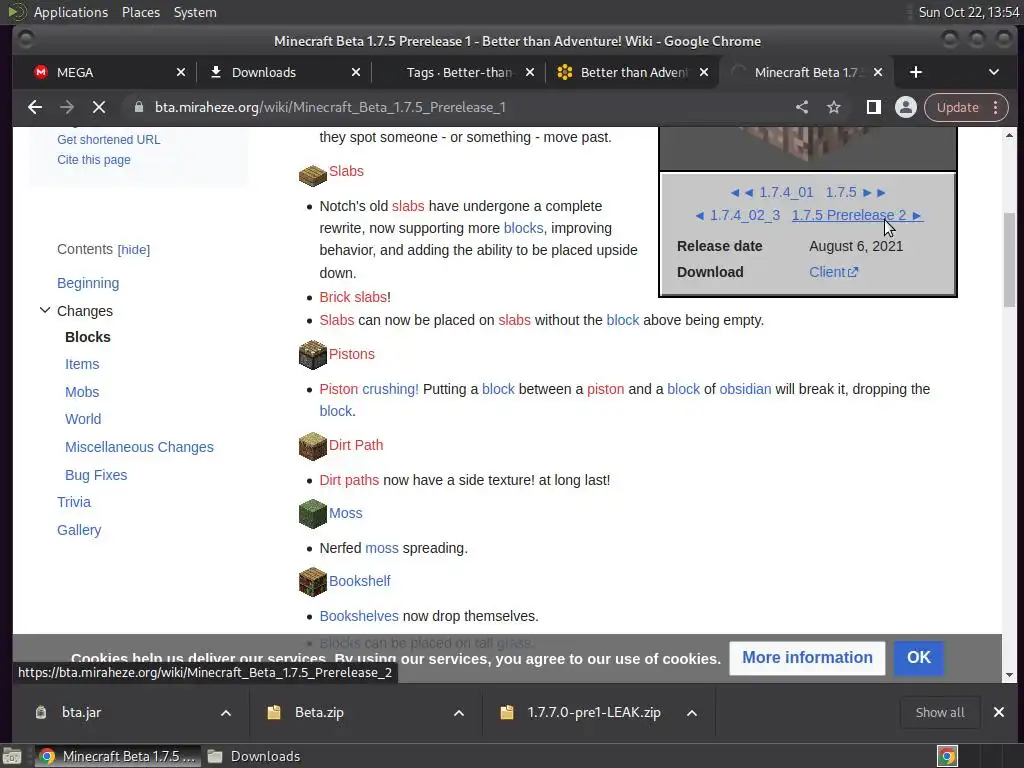Open the Places menu

click(140, 12)
